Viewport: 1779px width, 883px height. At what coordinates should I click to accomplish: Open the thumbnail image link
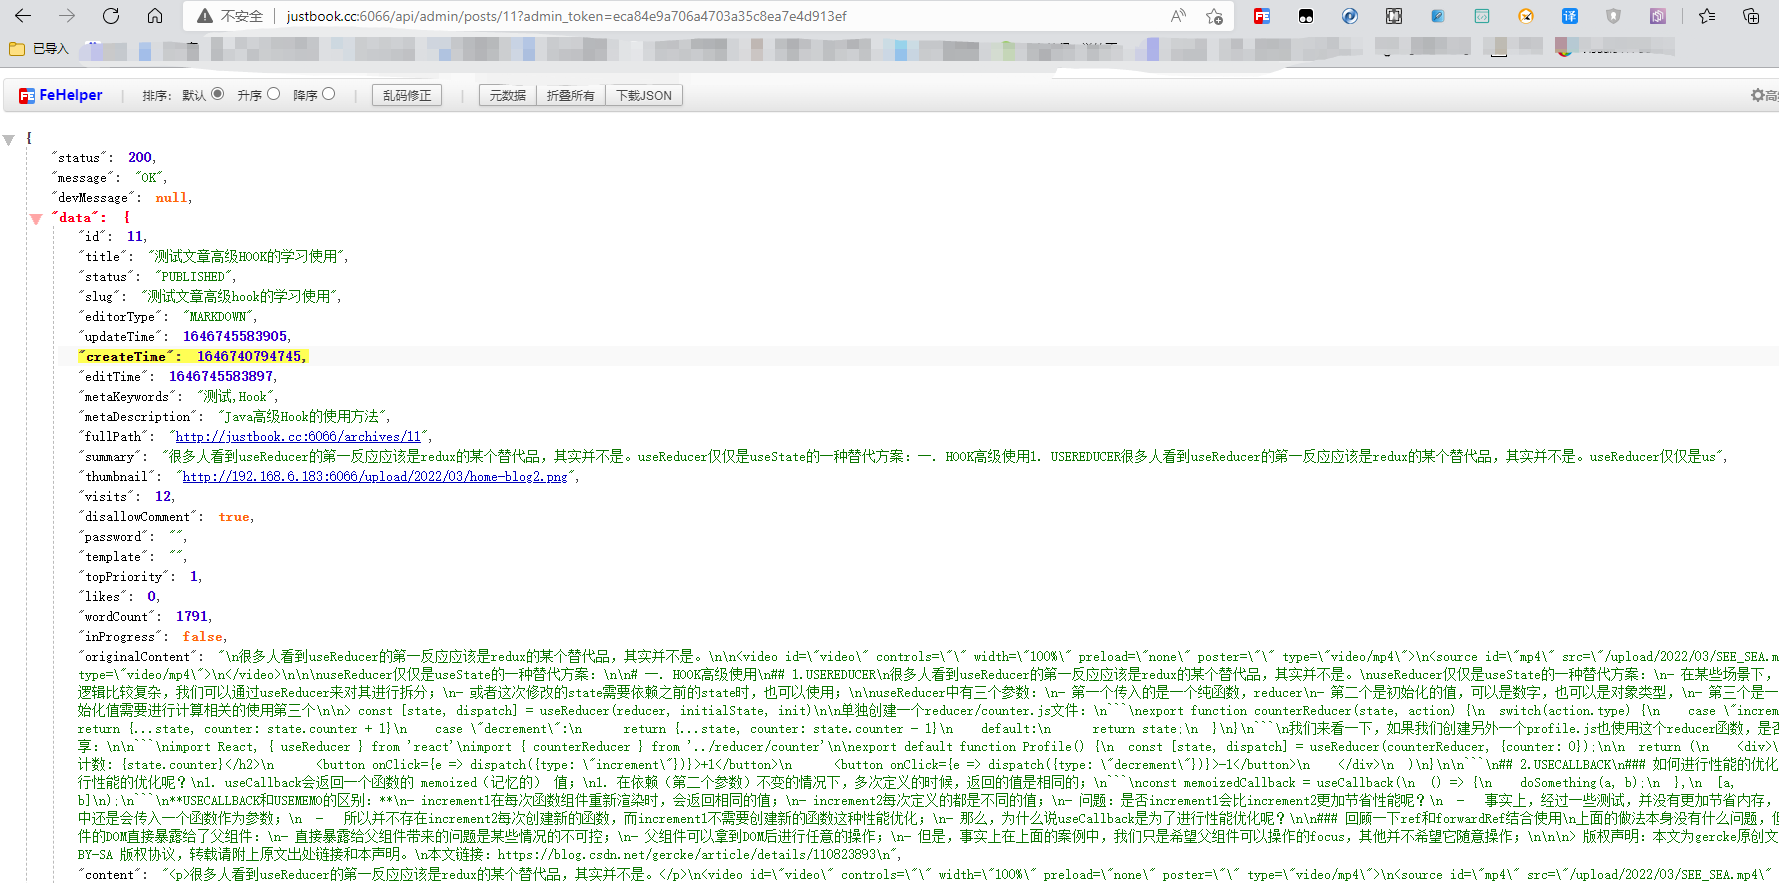pyautogui.click(x=375, y=477)
